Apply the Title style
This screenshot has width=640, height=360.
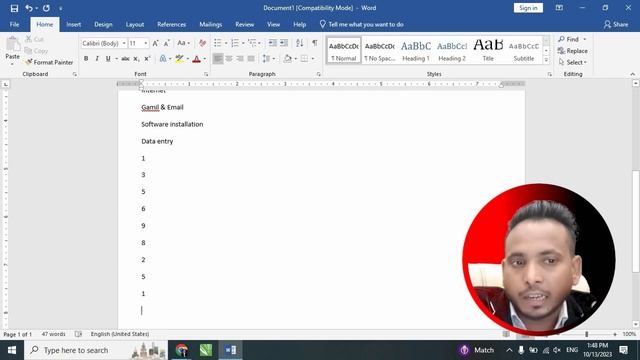488,51
